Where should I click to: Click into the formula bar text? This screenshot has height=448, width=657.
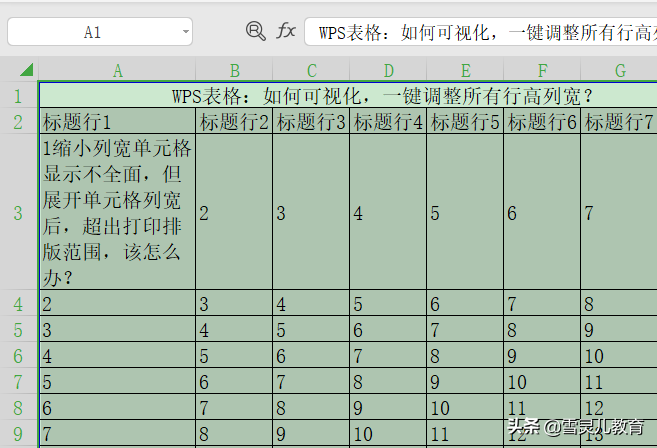coord(481,31)
